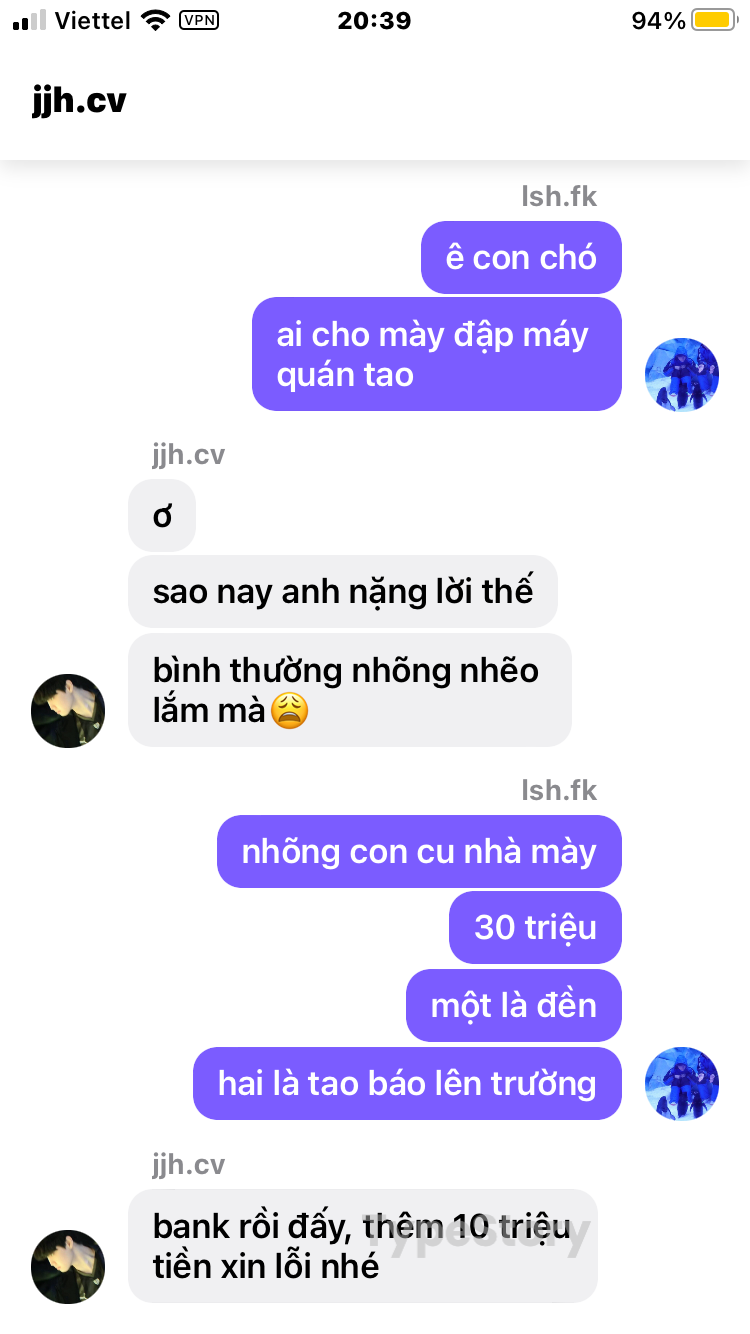This screenshot has height=1334, width=750.
Task: Tap the jjh.cv sender label above 'ơ'
Action: click(188, 456)
